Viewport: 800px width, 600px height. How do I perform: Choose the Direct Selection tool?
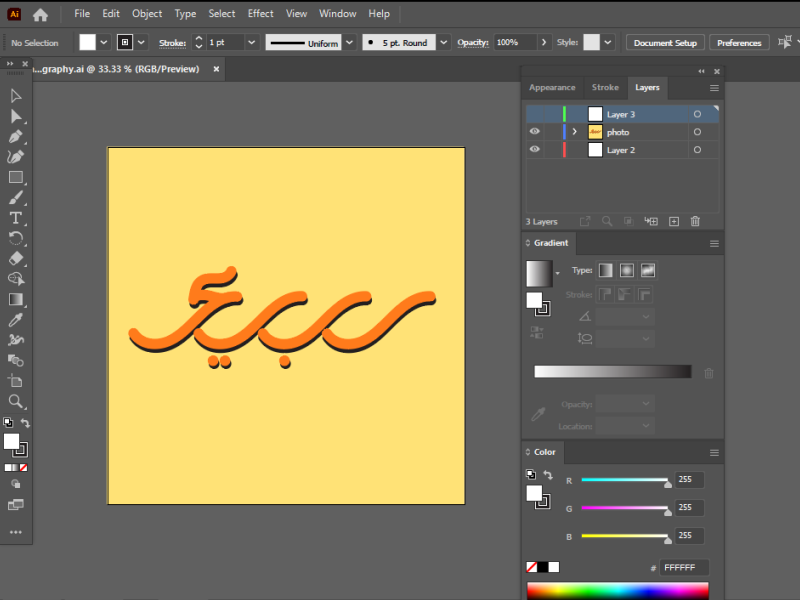coord(16,116)
